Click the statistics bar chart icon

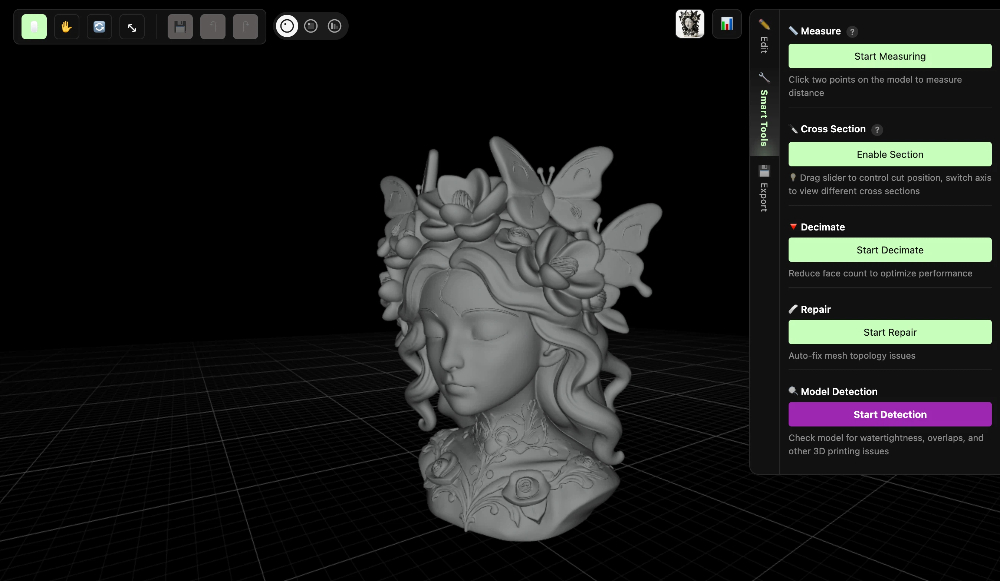[x=727, y=23]
